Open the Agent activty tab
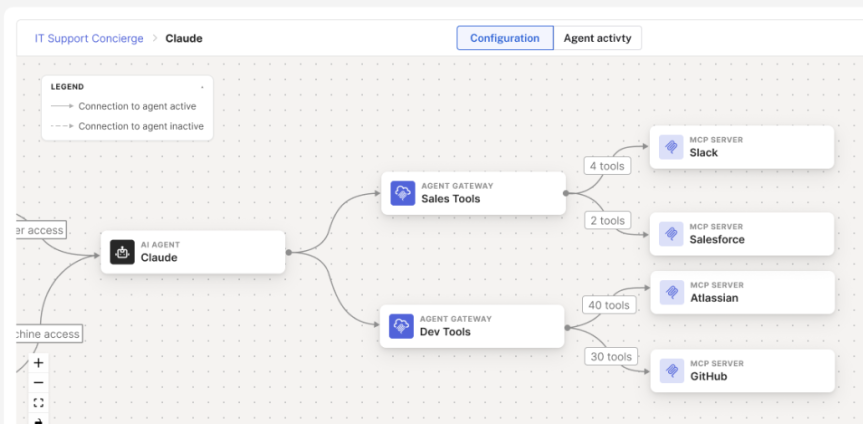Viewport: 863px width, 424px height. click(597, 38)
